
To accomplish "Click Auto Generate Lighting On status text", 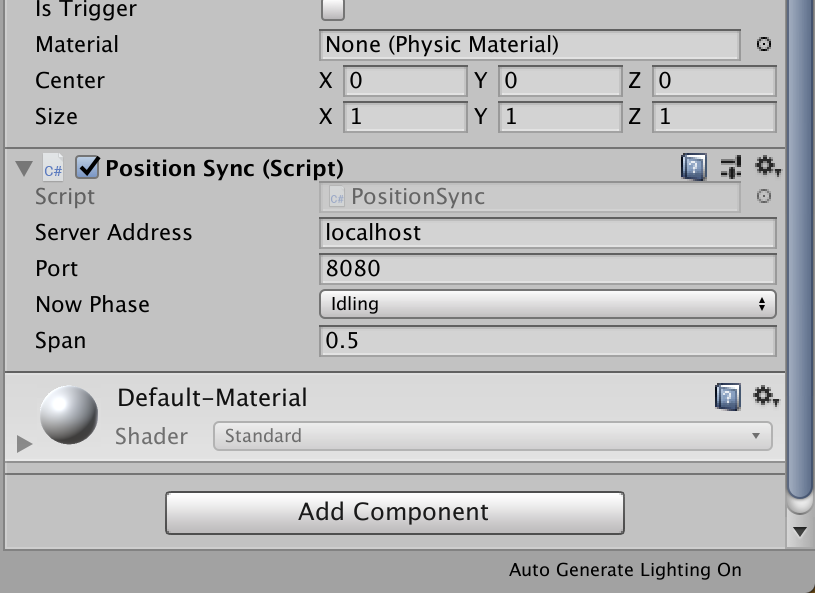I will pos(625,570).
